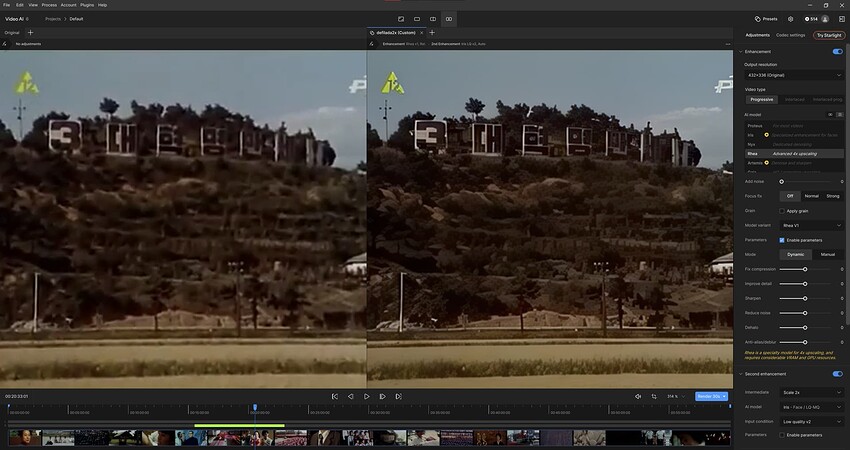Screen dimensions: 850x450
Task: Add a new preview tab with plus icon
Action: pyautogui.click(x=432, y=32)
